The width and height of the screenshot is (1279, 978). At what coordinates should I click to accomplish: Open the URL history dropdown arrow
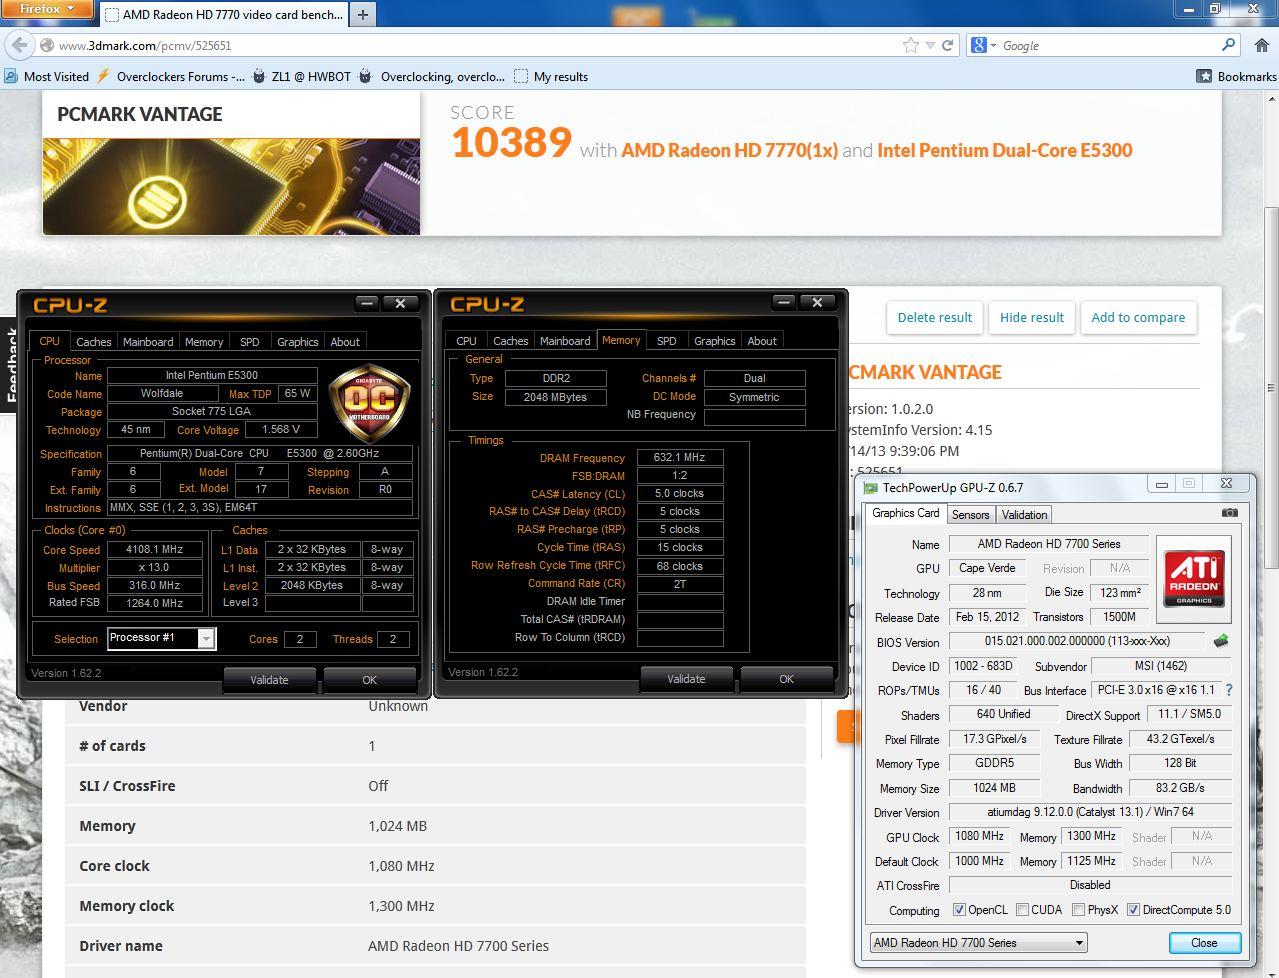tap(930, 45)
